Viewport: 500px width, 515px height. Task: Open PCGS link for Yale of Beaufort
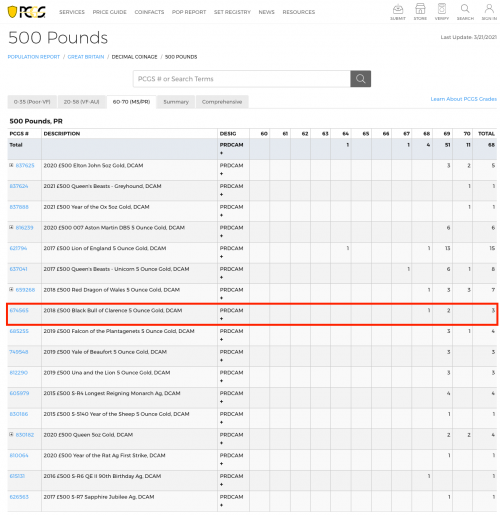(x=19, y=352)
